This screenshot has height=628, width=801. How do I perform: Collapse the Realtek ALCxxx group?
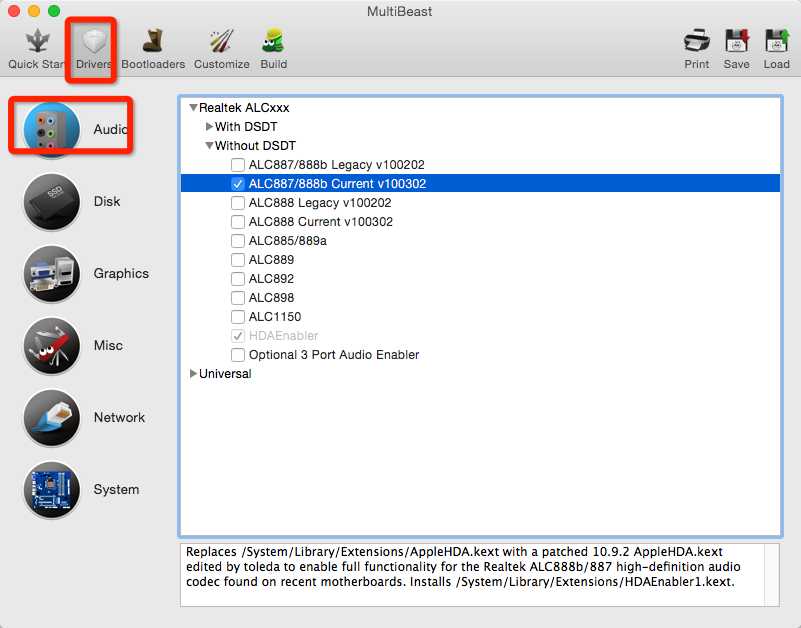193,108
